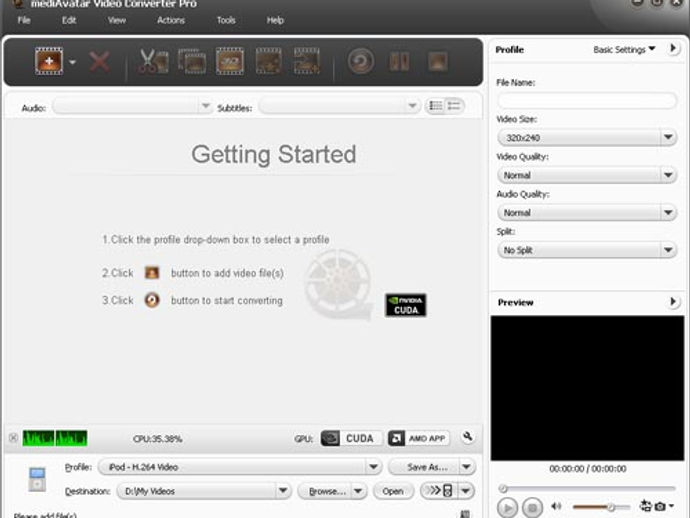Pause conversion with the Pause icon

(x=399, y=61)
